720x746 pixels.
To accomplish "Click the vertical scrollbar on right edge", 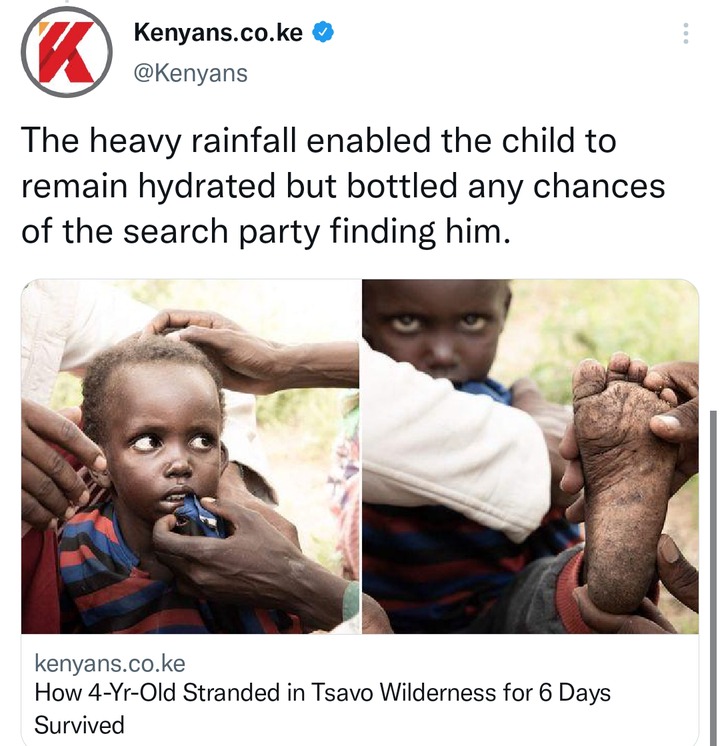I will pyautogui.click(x=712, y=577).
